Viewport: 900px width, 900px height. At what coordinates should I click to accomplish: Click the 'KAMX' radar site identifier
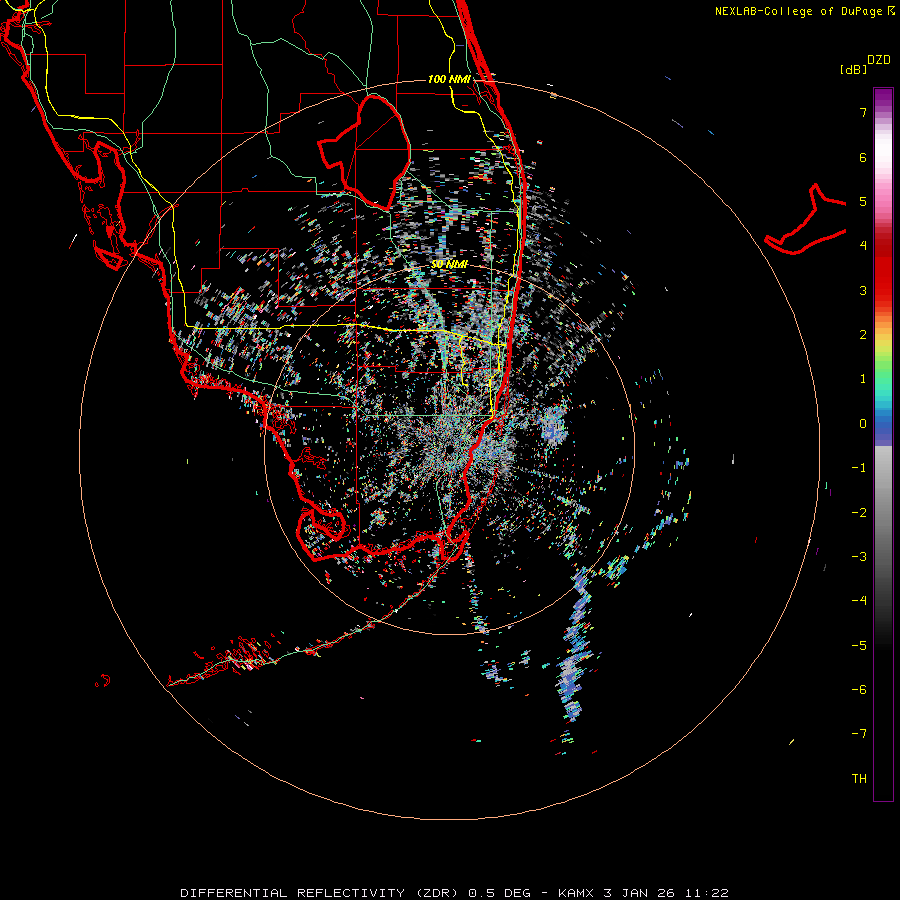[576, 893]
